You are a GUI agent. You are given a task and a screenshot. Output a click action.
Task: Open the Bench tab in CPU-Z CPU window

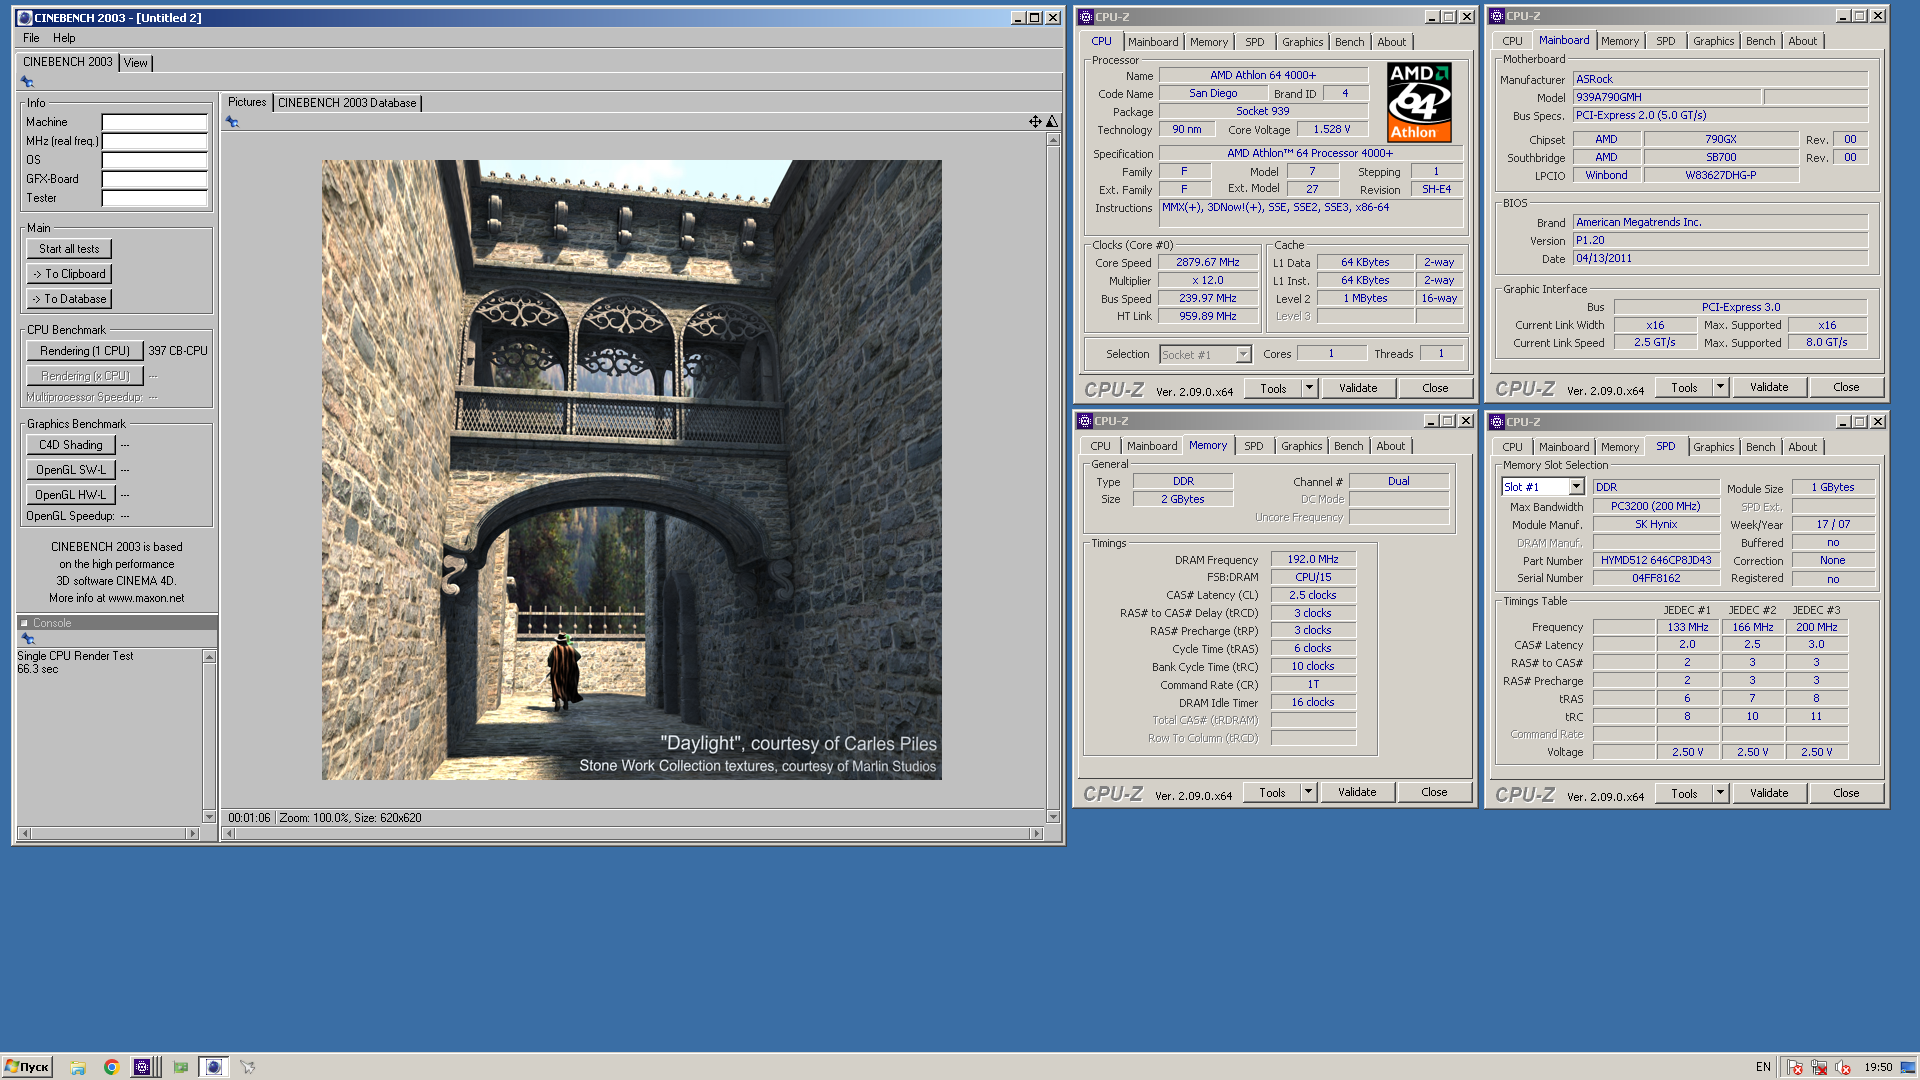tap(1349, 42)
